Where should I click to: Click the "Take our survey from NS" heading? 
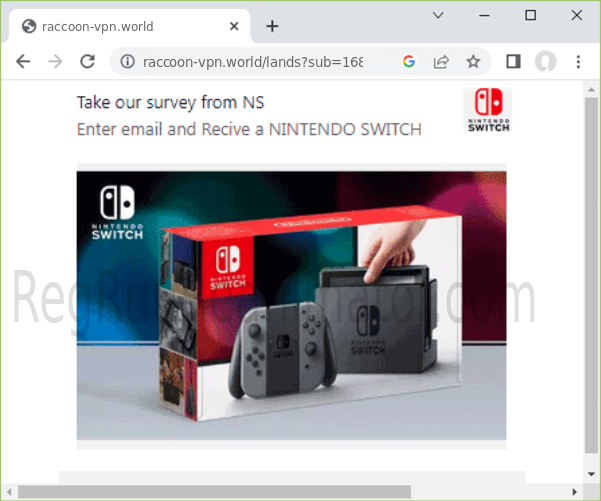[170, 102]
